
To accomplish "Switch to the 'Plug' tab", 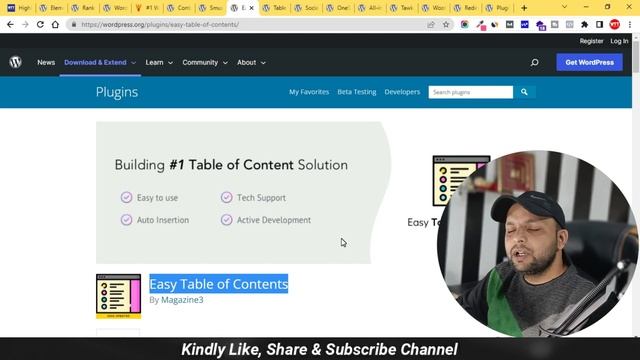I will (497, 8).
